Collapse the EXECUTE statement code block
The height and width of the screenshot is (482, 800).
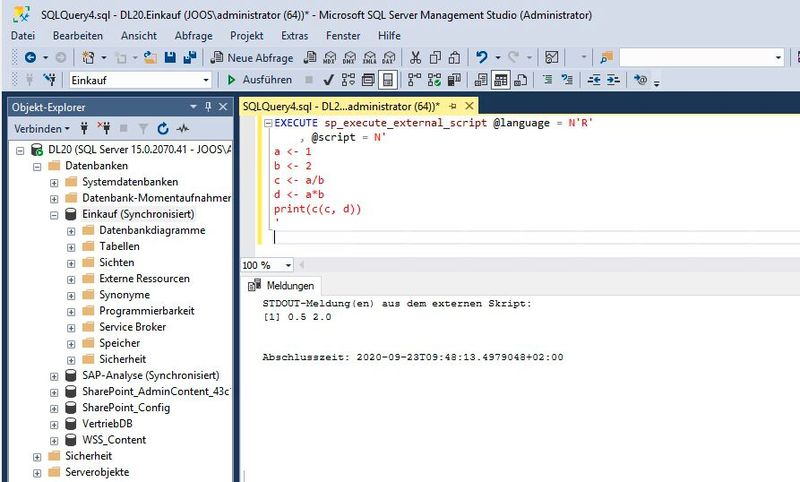(268, 123)
